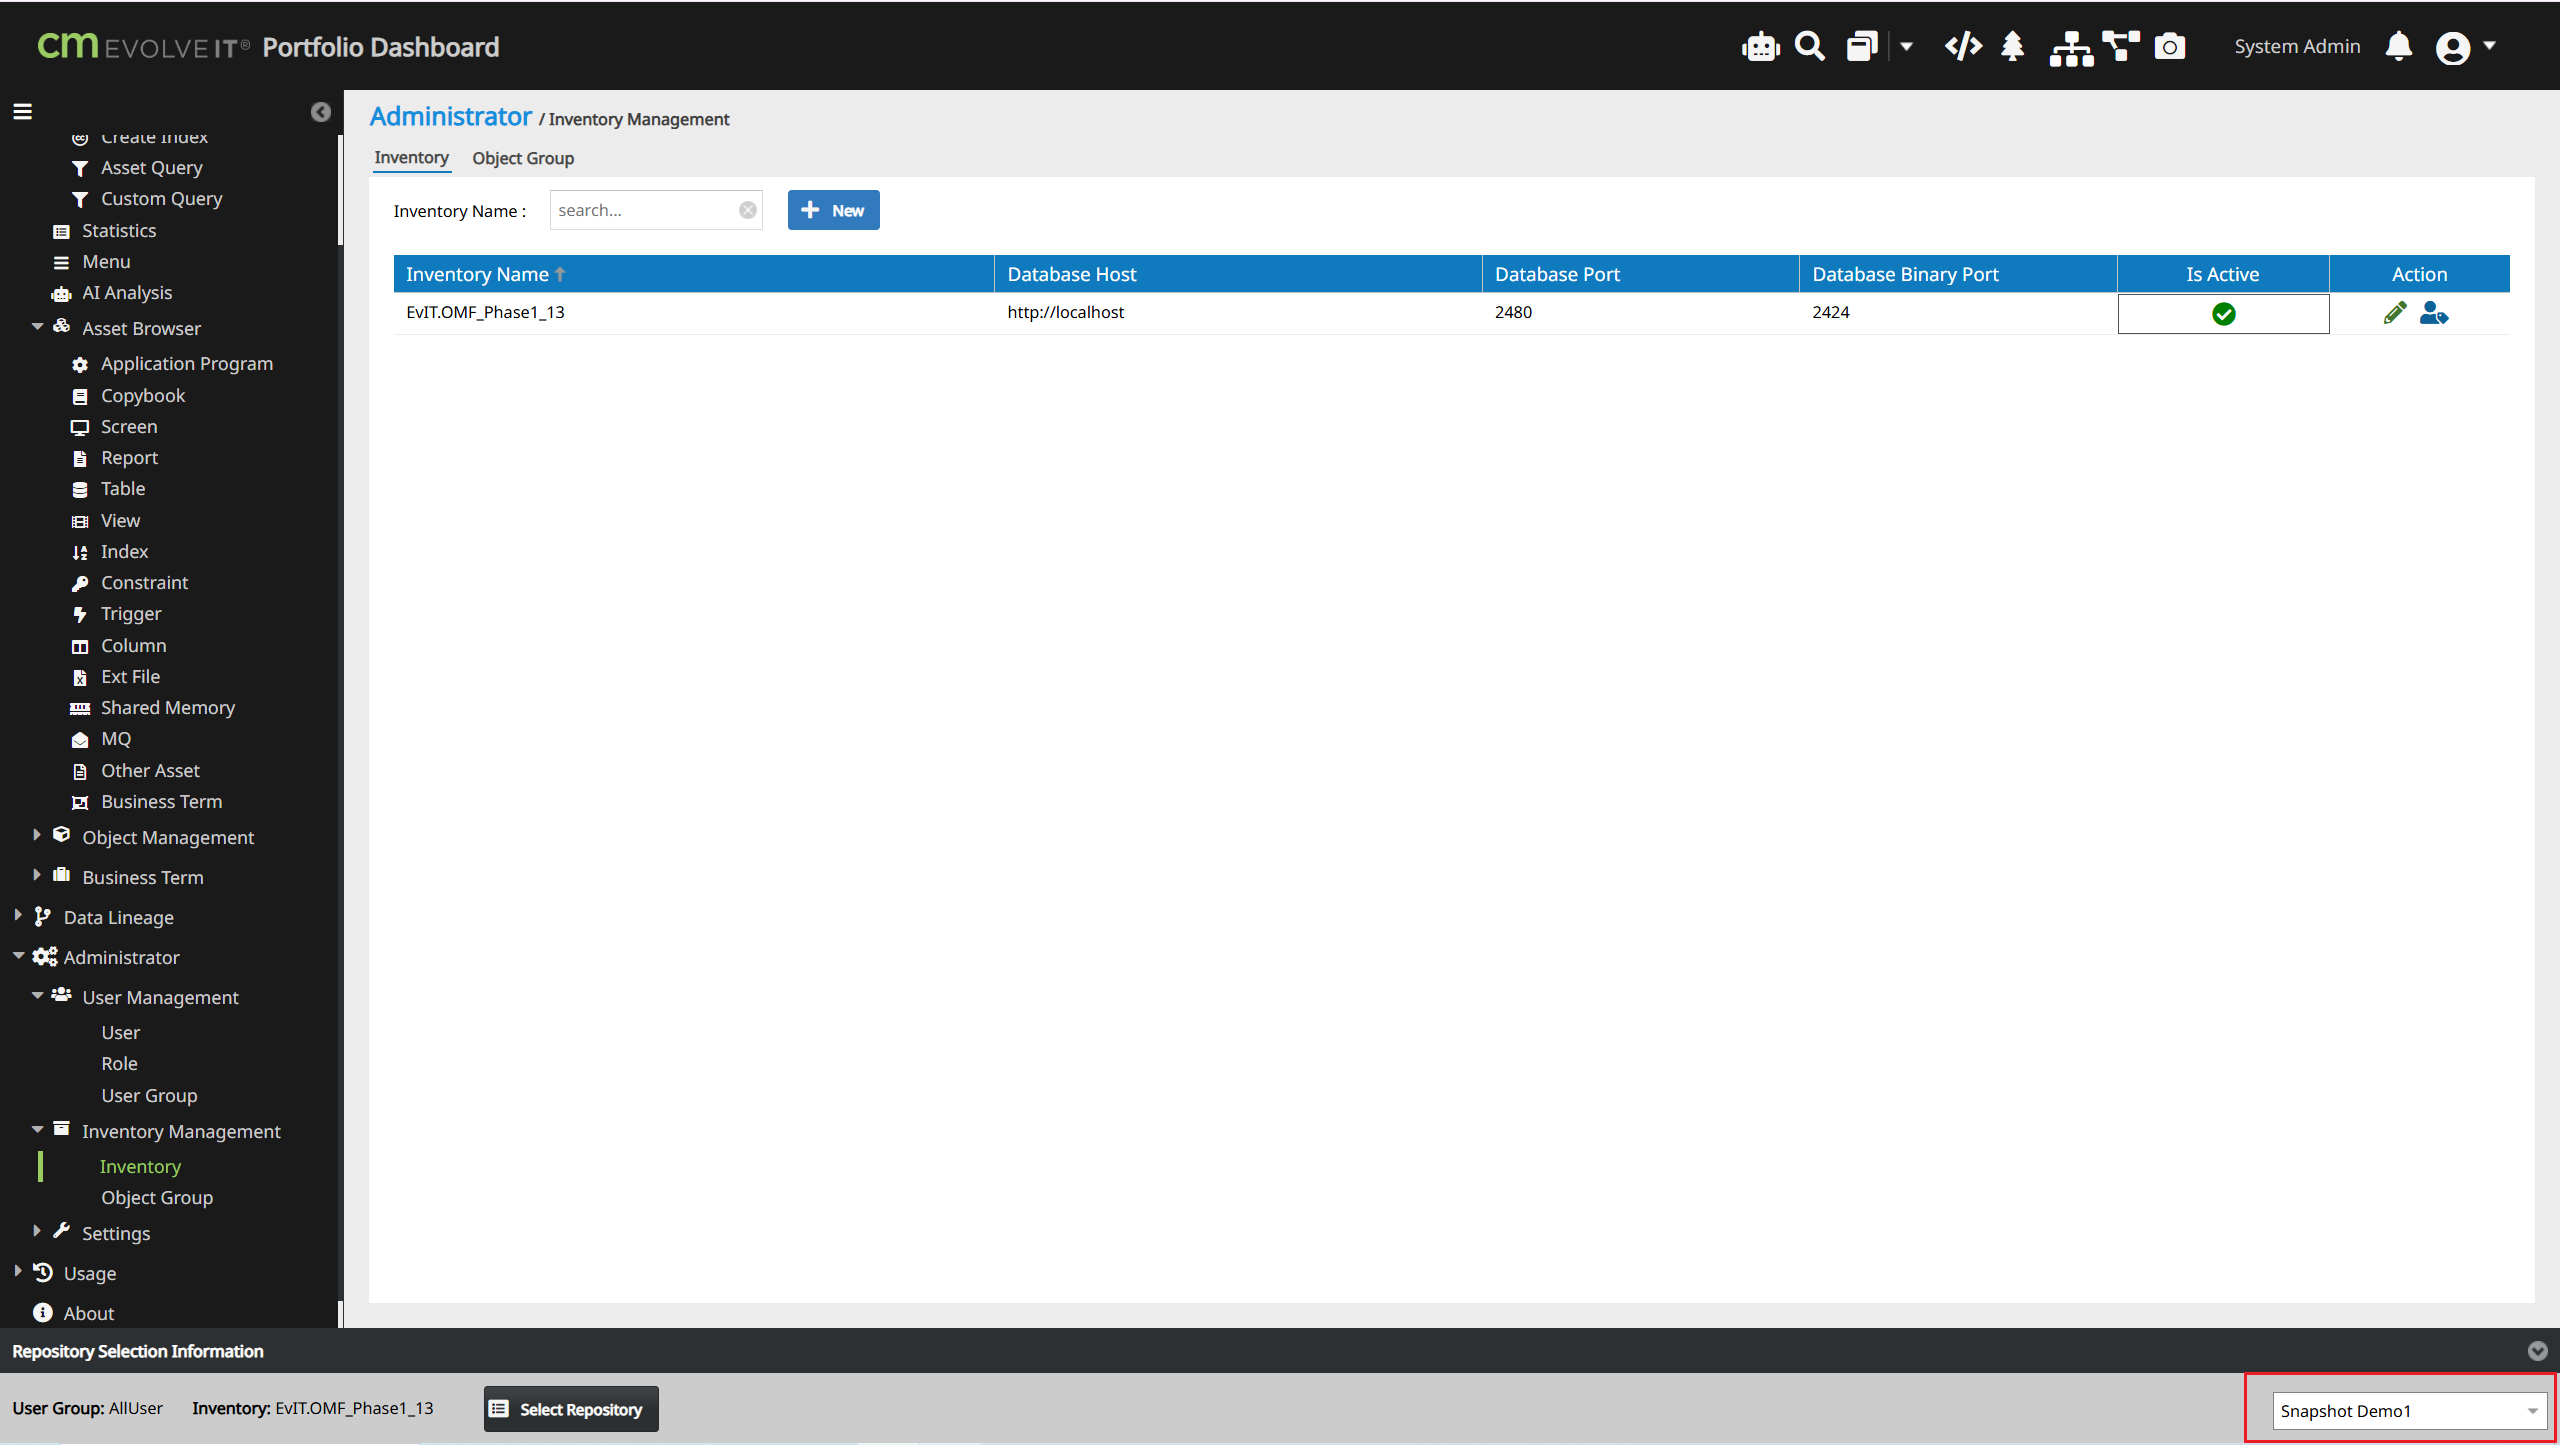
Task: Open Screen in Asset Browser
Action: (x=129, y=427)
